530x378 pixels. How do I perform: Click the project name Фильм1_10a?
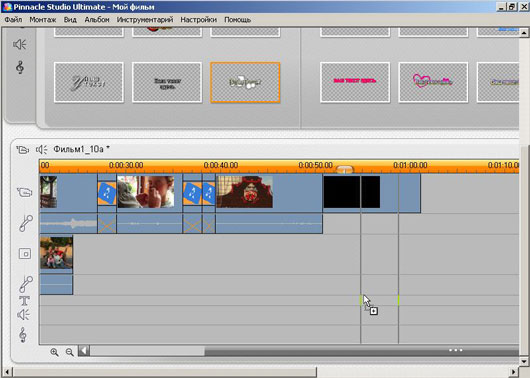click(78, 149)
